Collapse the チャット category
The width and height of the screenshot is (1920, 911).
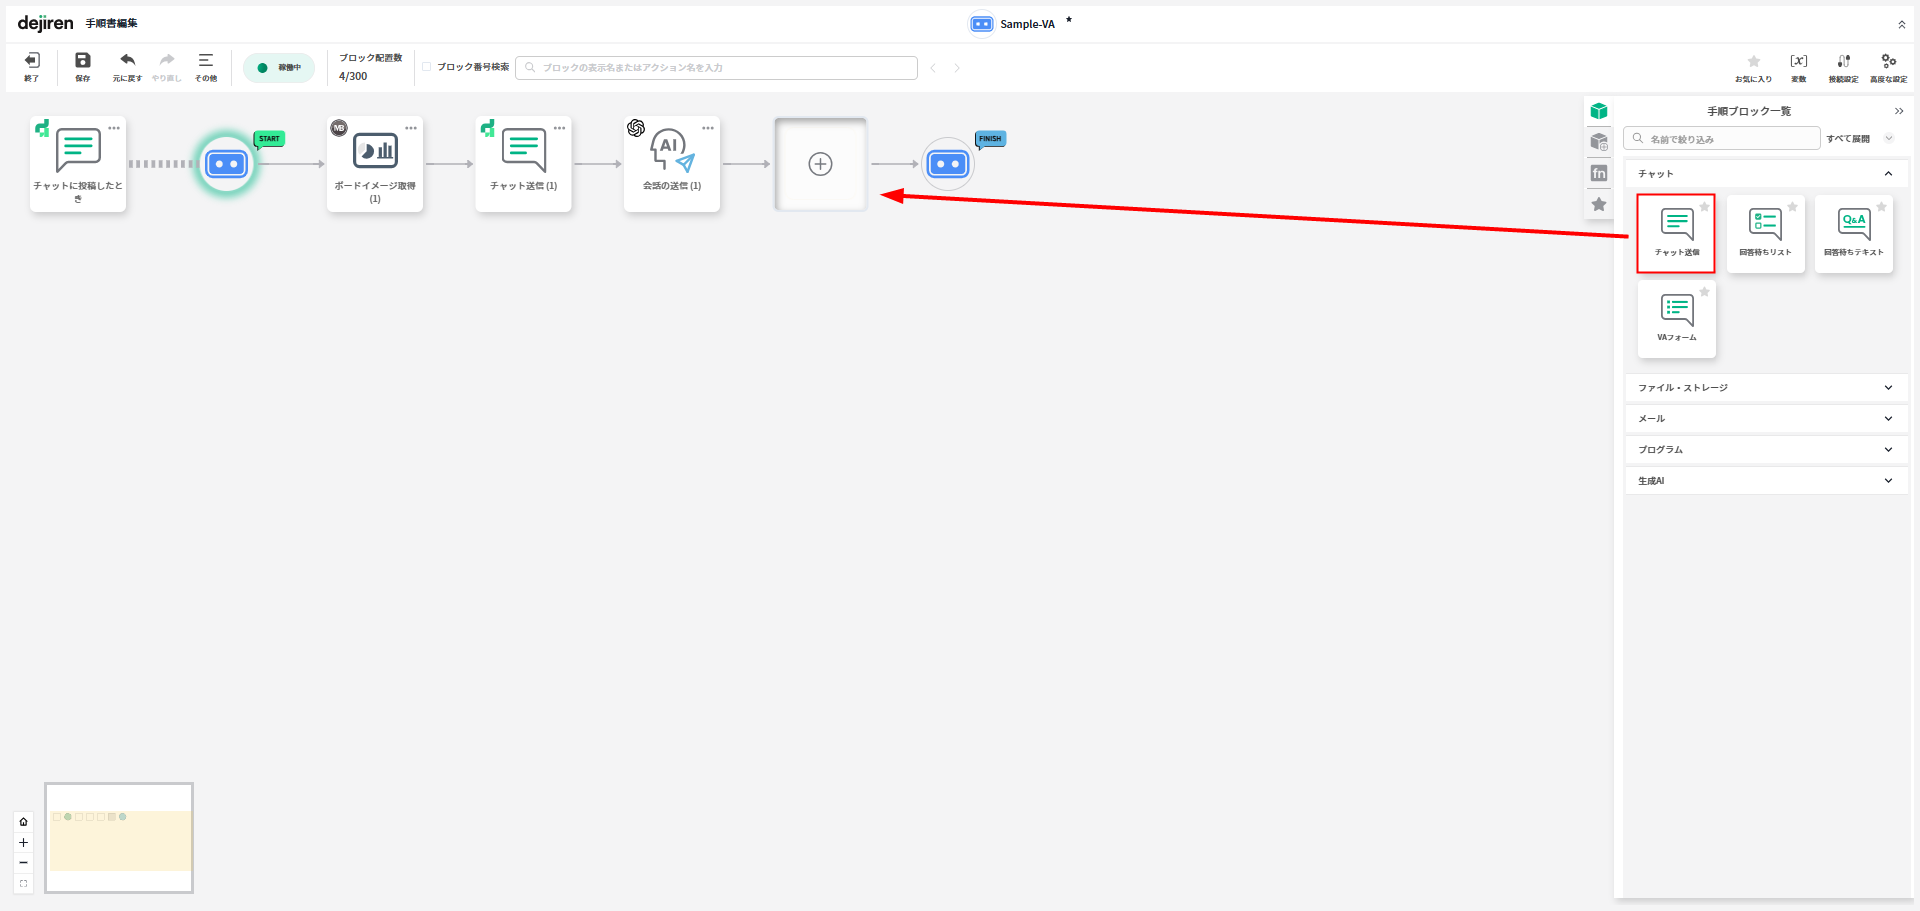click(1887, 174)
